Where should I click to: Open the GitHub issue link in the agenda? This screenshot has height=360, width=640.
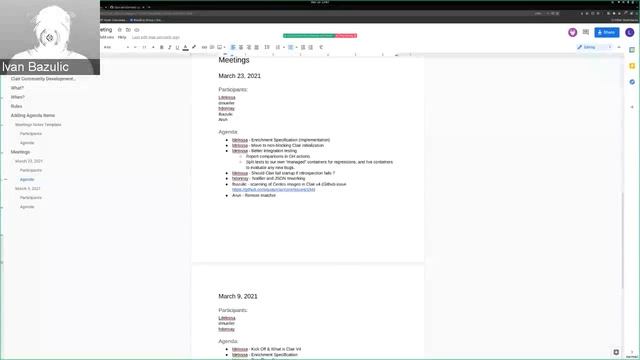(x=273, y=189)
